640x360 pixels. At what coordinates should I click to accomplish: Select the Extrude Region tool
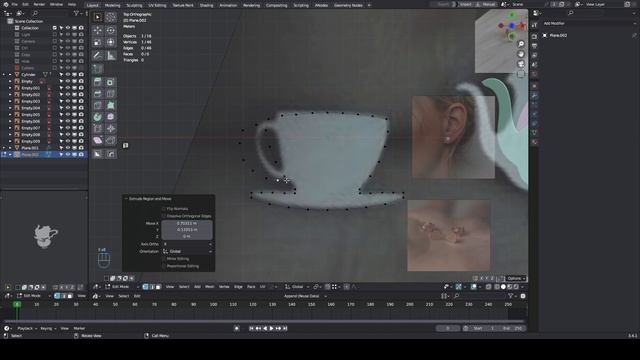(x=98, y=82)
